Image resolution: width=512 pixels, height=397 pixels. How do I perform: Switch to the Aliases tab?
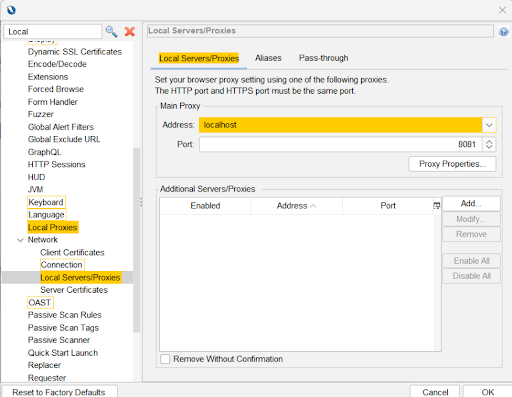[268, 58]
